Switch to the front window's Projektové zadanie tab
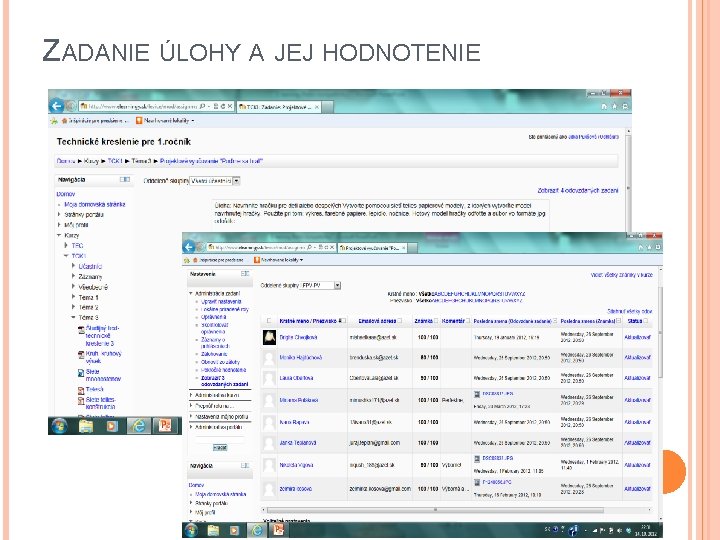 (372, 248)
